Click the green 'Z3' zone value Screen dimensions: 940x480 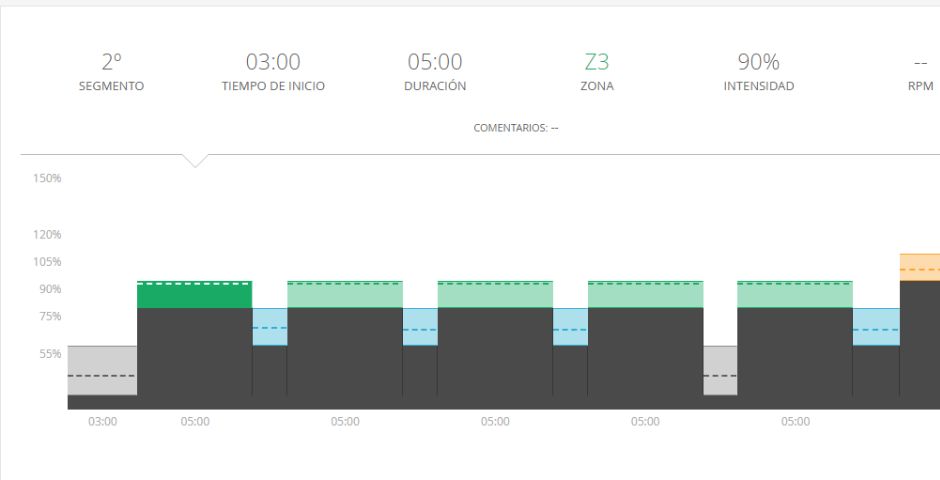coord(597,62)
